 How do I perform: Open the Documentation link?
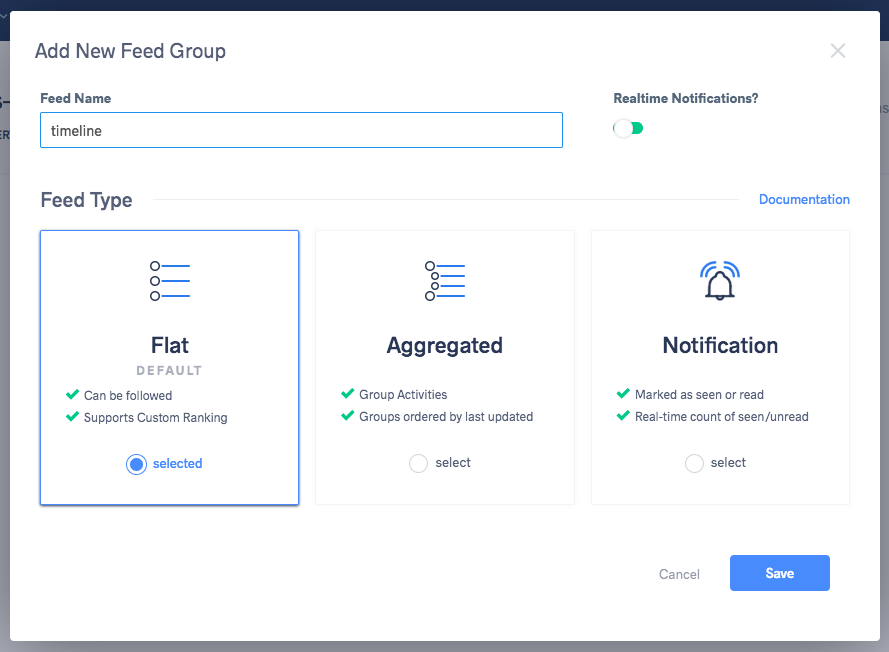(804, 199)
